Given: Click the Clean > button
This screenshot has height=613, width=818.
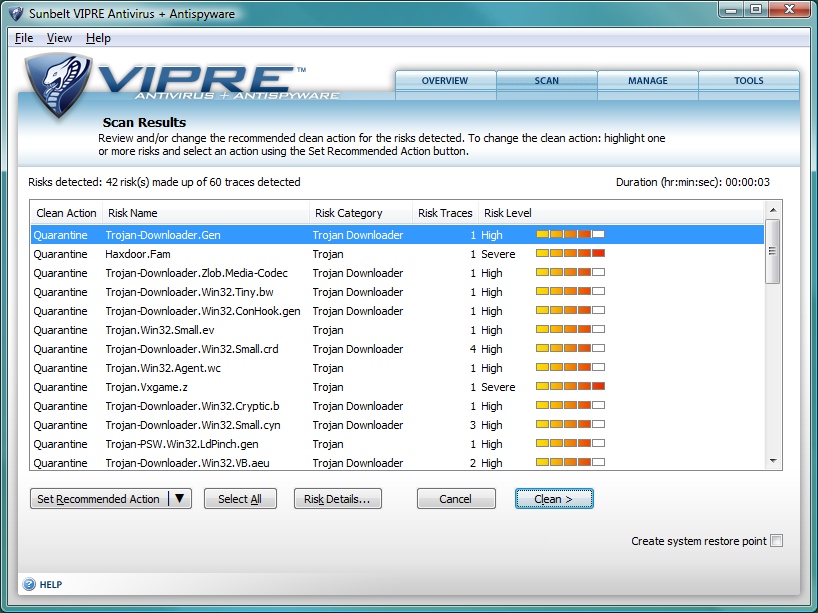Looking at the screenshot, I should [x=554, y=499].
